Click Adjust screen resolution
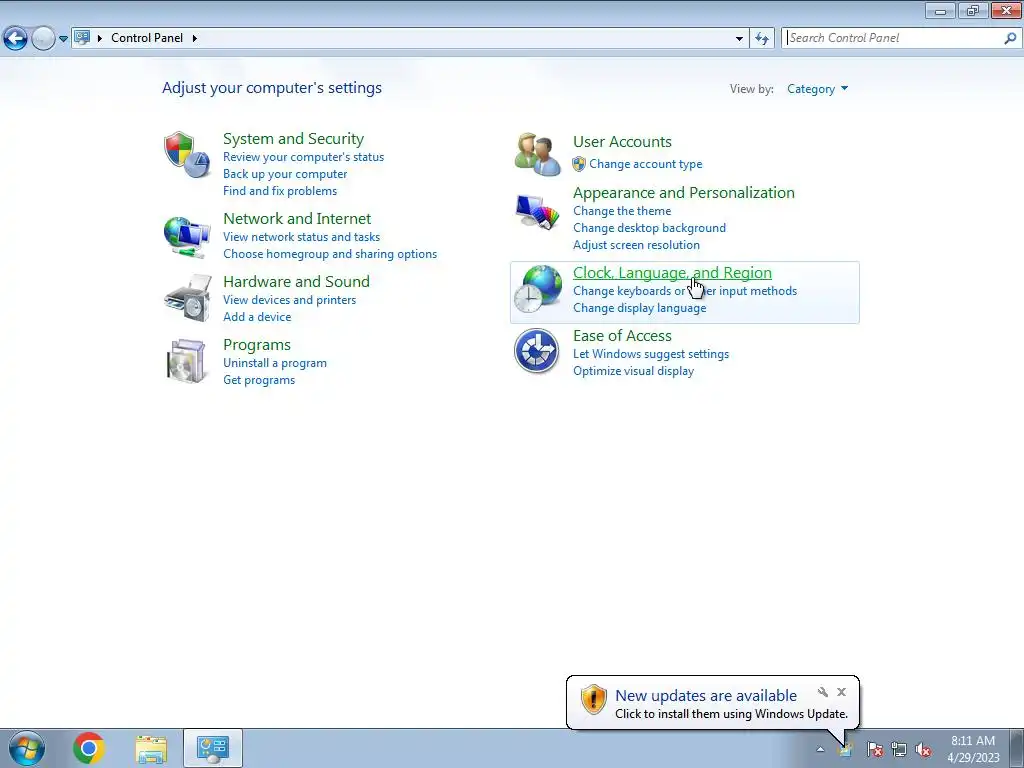This screenshot has width=1024, height=768. pyautogui.click(x=636, y=245)
